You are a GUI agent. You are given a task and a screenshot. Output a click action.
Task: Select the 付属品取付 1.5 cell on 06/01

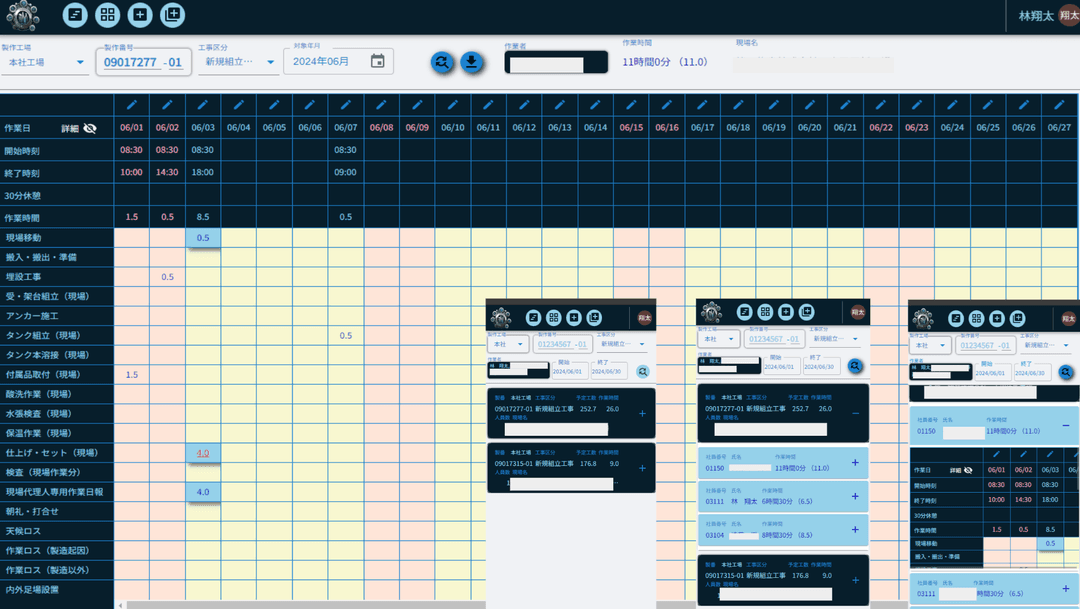point(132,375)
